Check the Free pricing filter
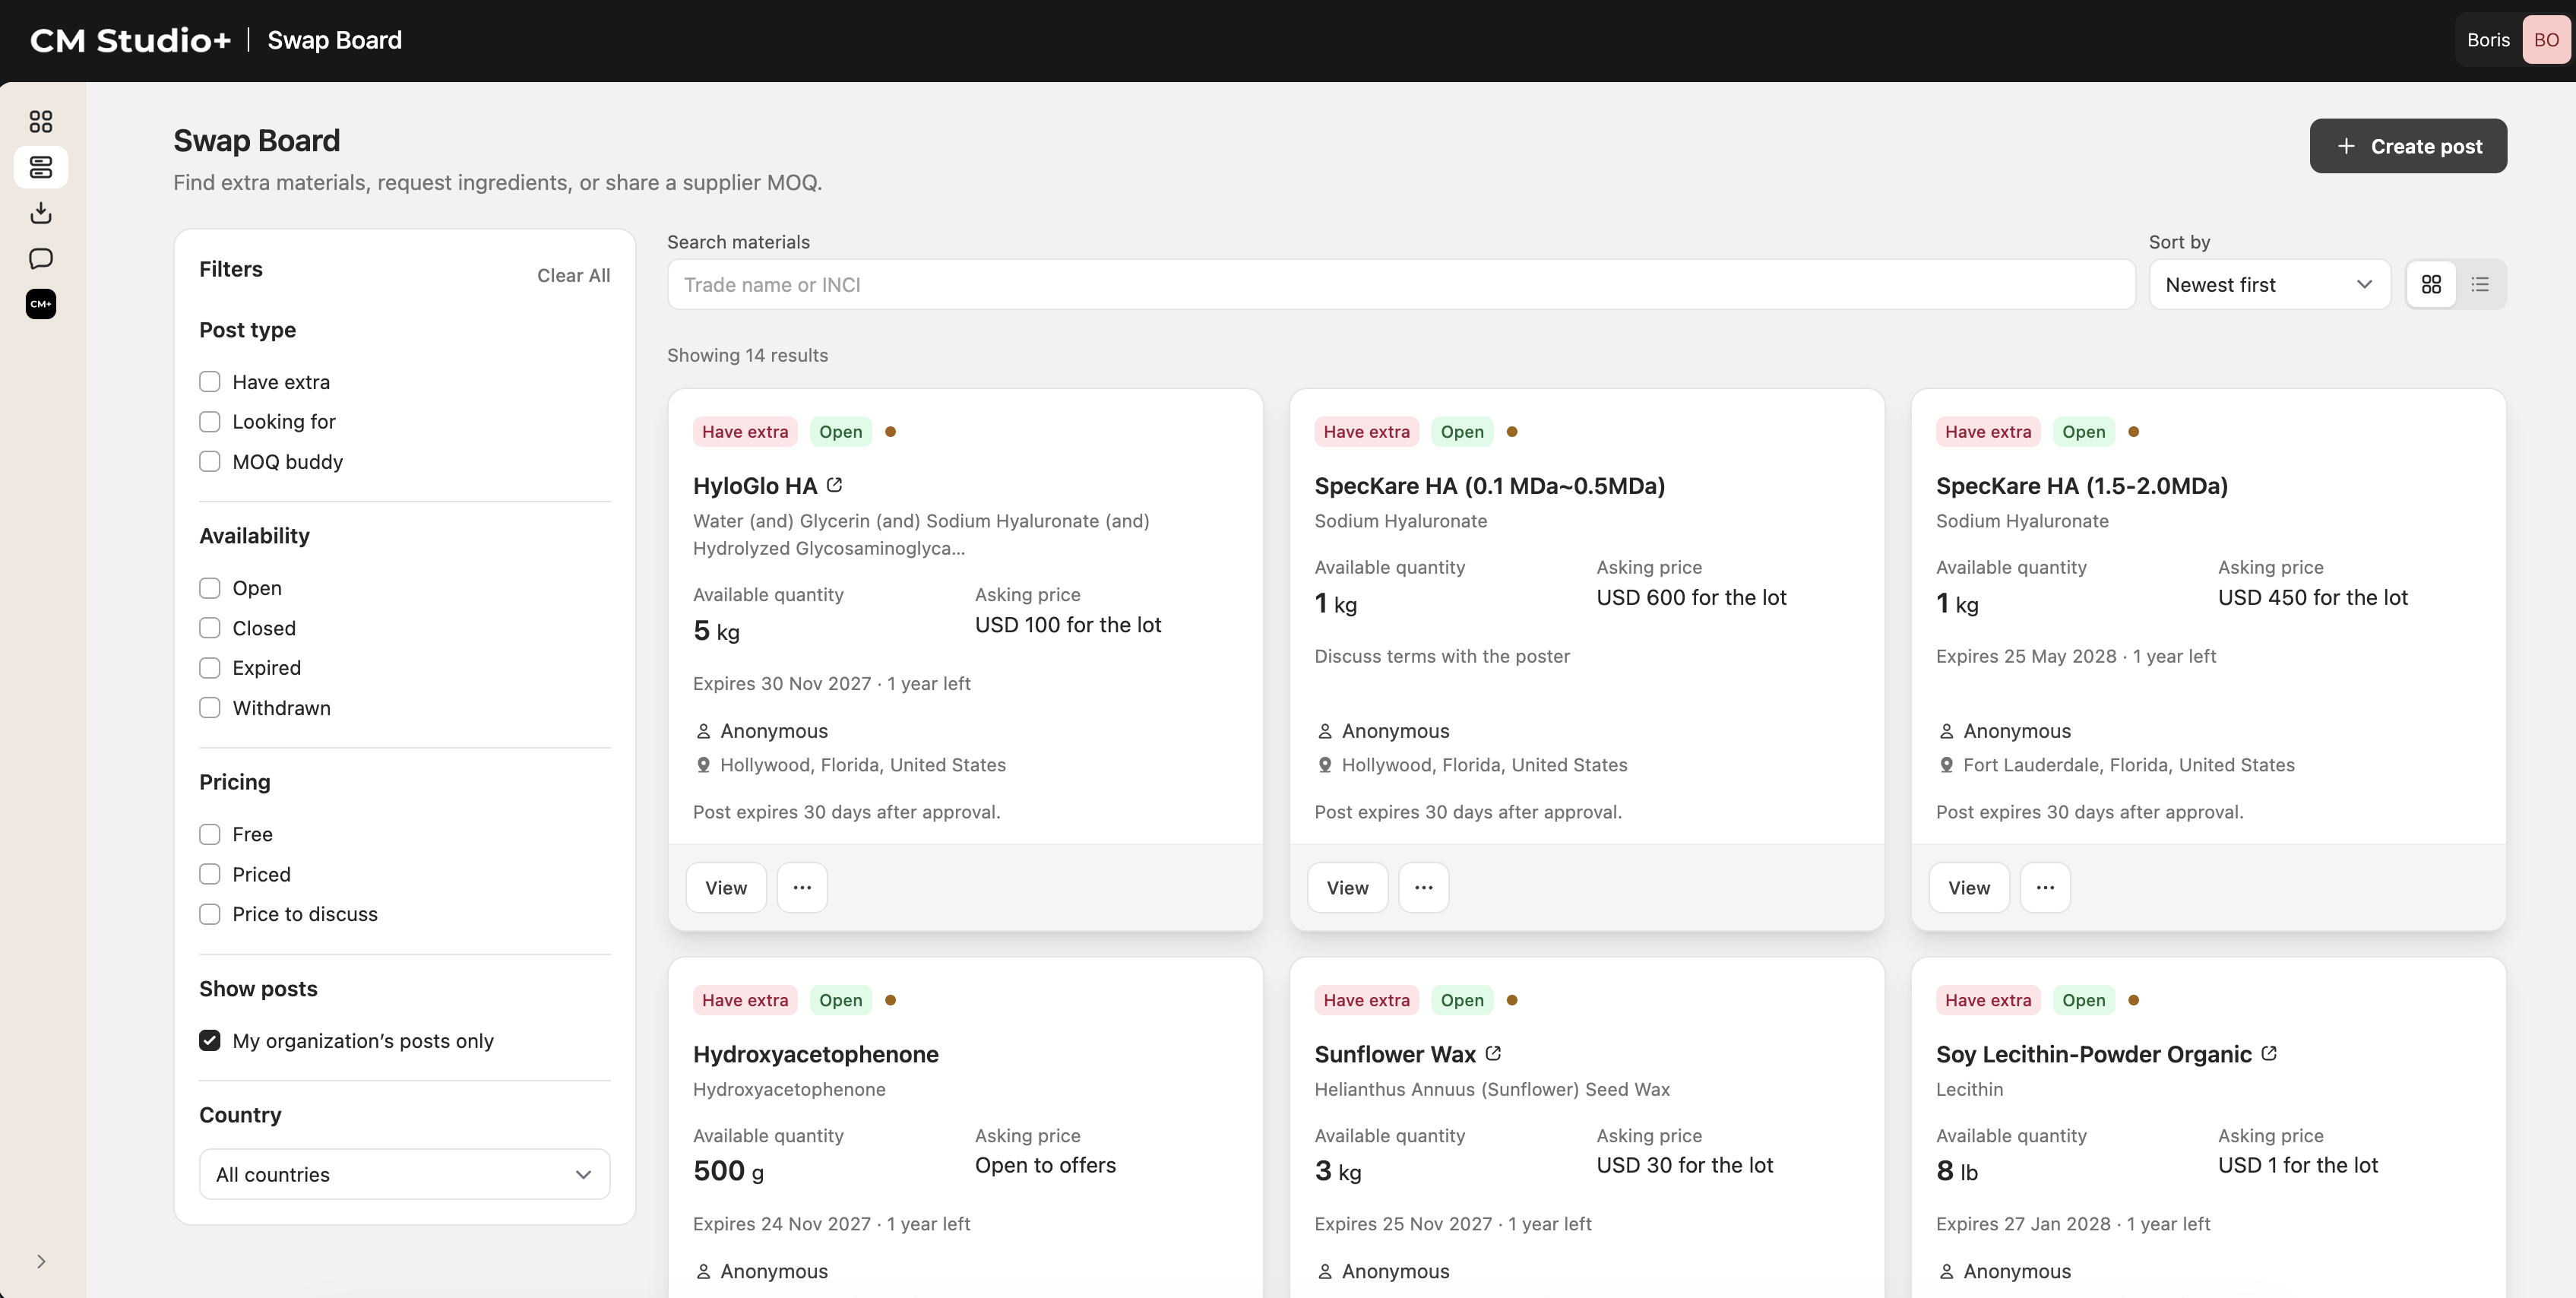 pyautogui.click(x=209, y=834)
